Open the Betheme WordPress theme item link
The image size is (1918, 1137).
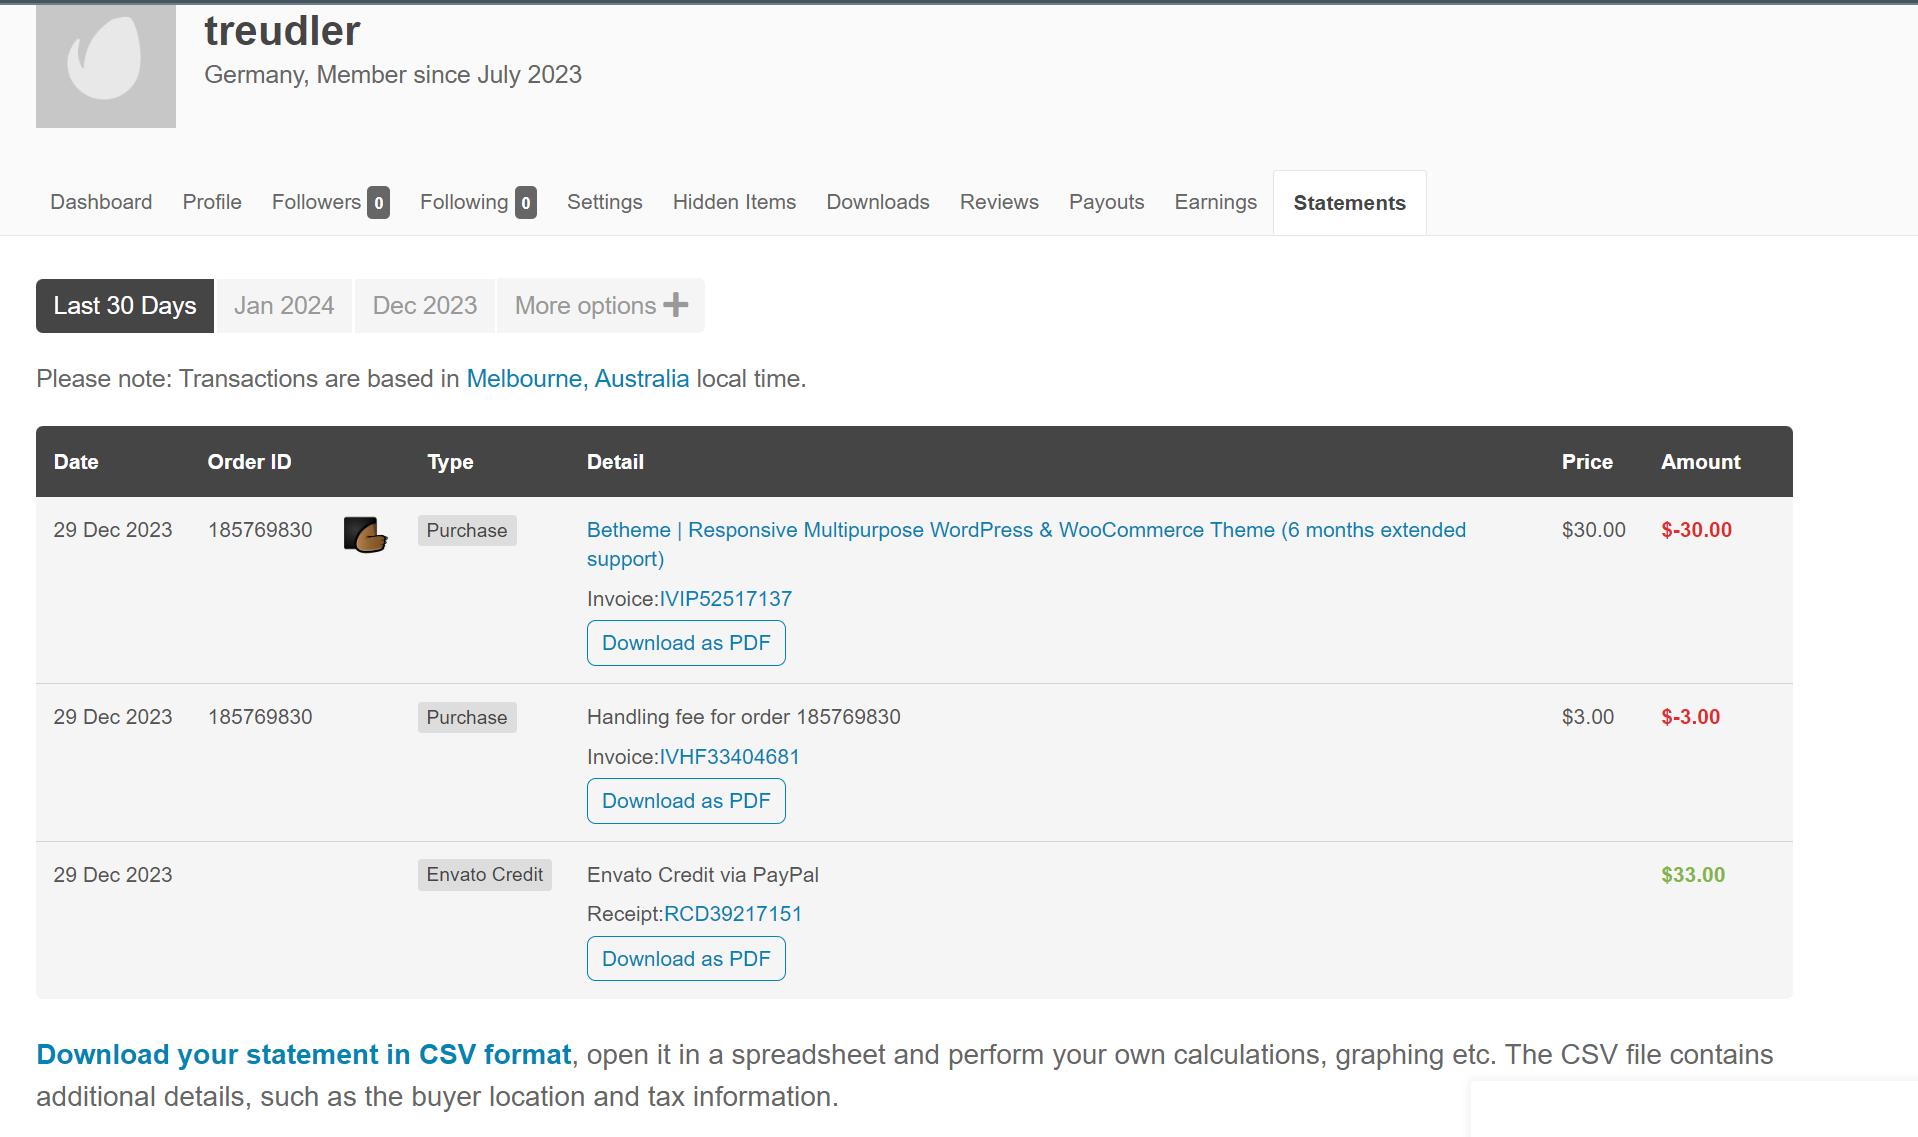coord(1026,544)
